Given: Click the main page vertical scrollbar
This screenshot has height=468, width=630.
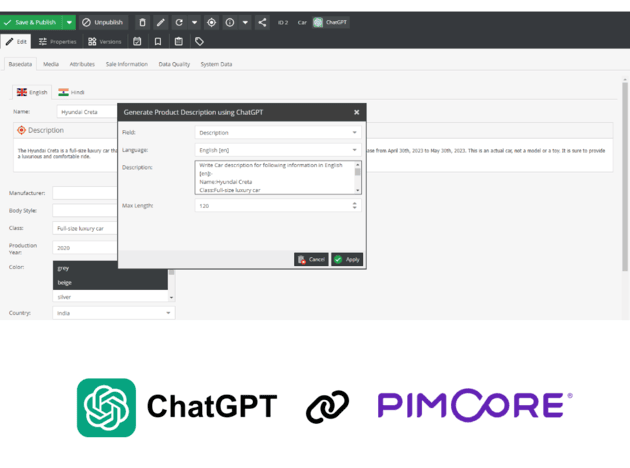Looking at the screenshot, I should pos(625,177).
